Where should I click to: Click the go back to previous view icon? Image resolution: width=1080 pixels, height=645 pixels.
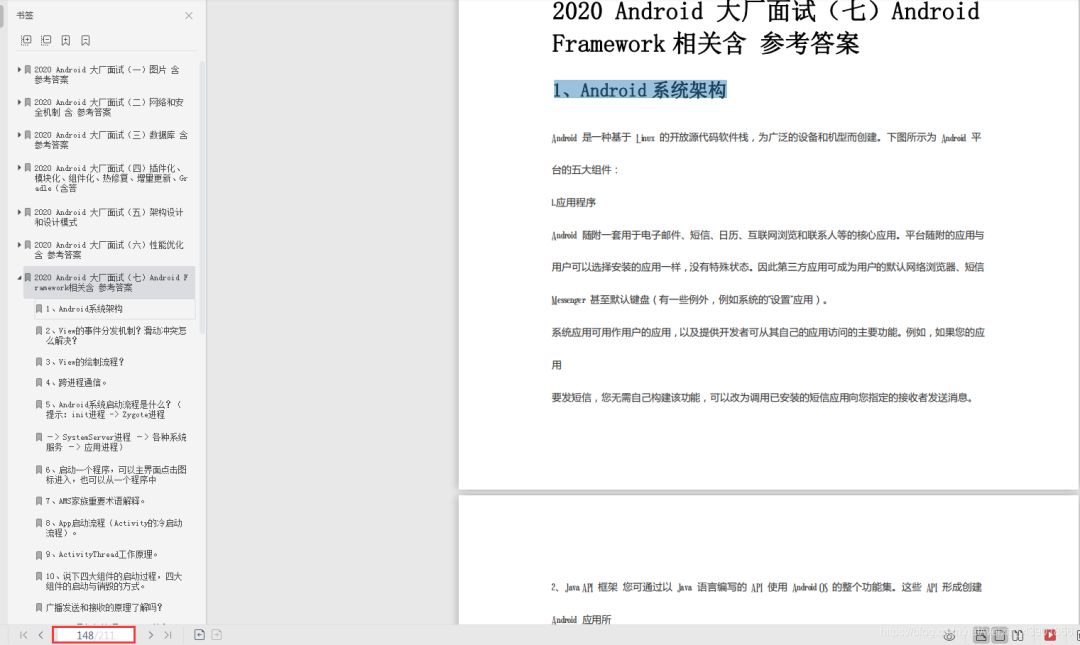[x=199, y=635]
